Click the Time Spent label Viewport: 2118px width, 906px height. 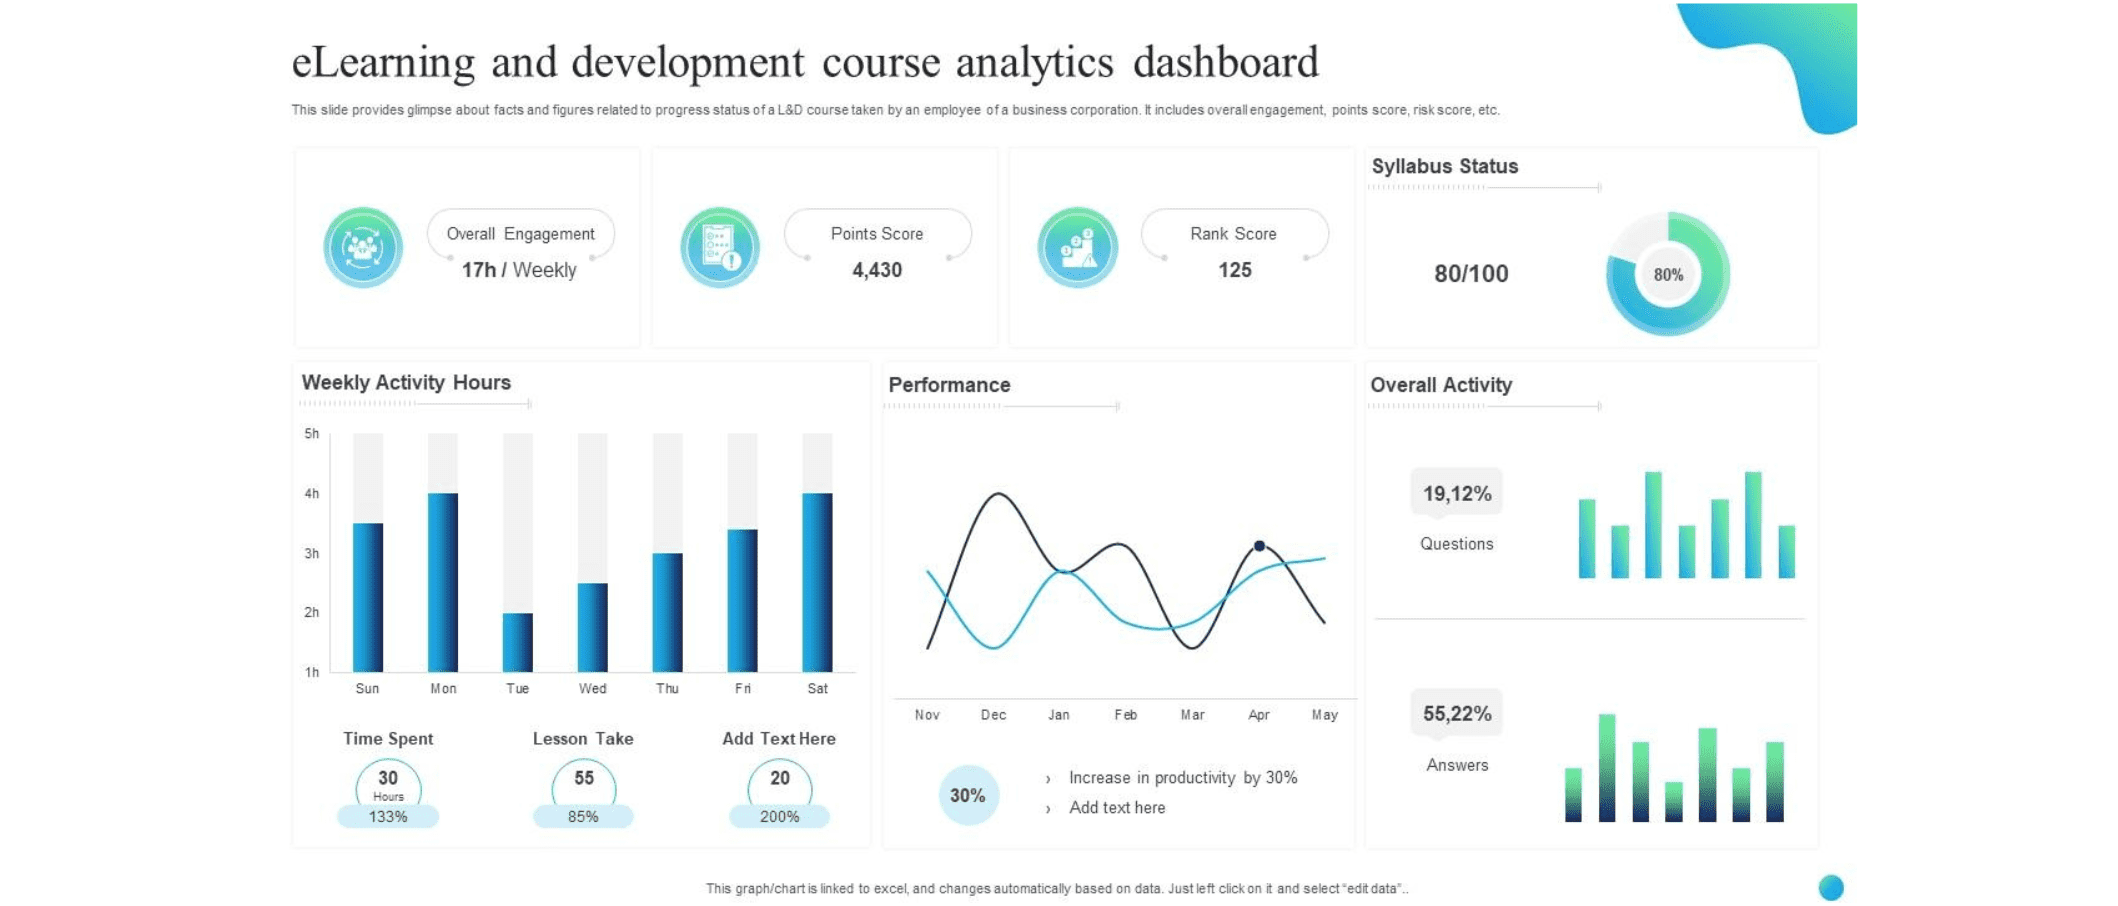coord(388,739)
